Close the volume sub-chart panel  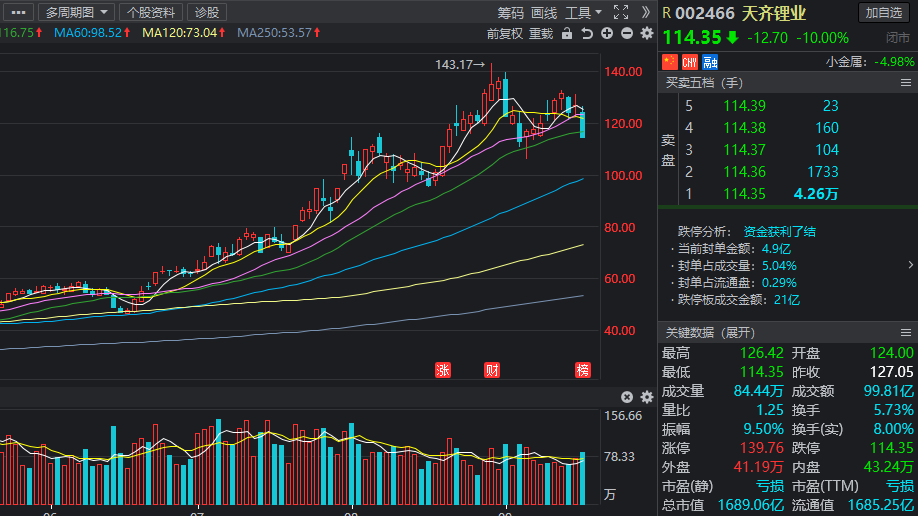627,397
